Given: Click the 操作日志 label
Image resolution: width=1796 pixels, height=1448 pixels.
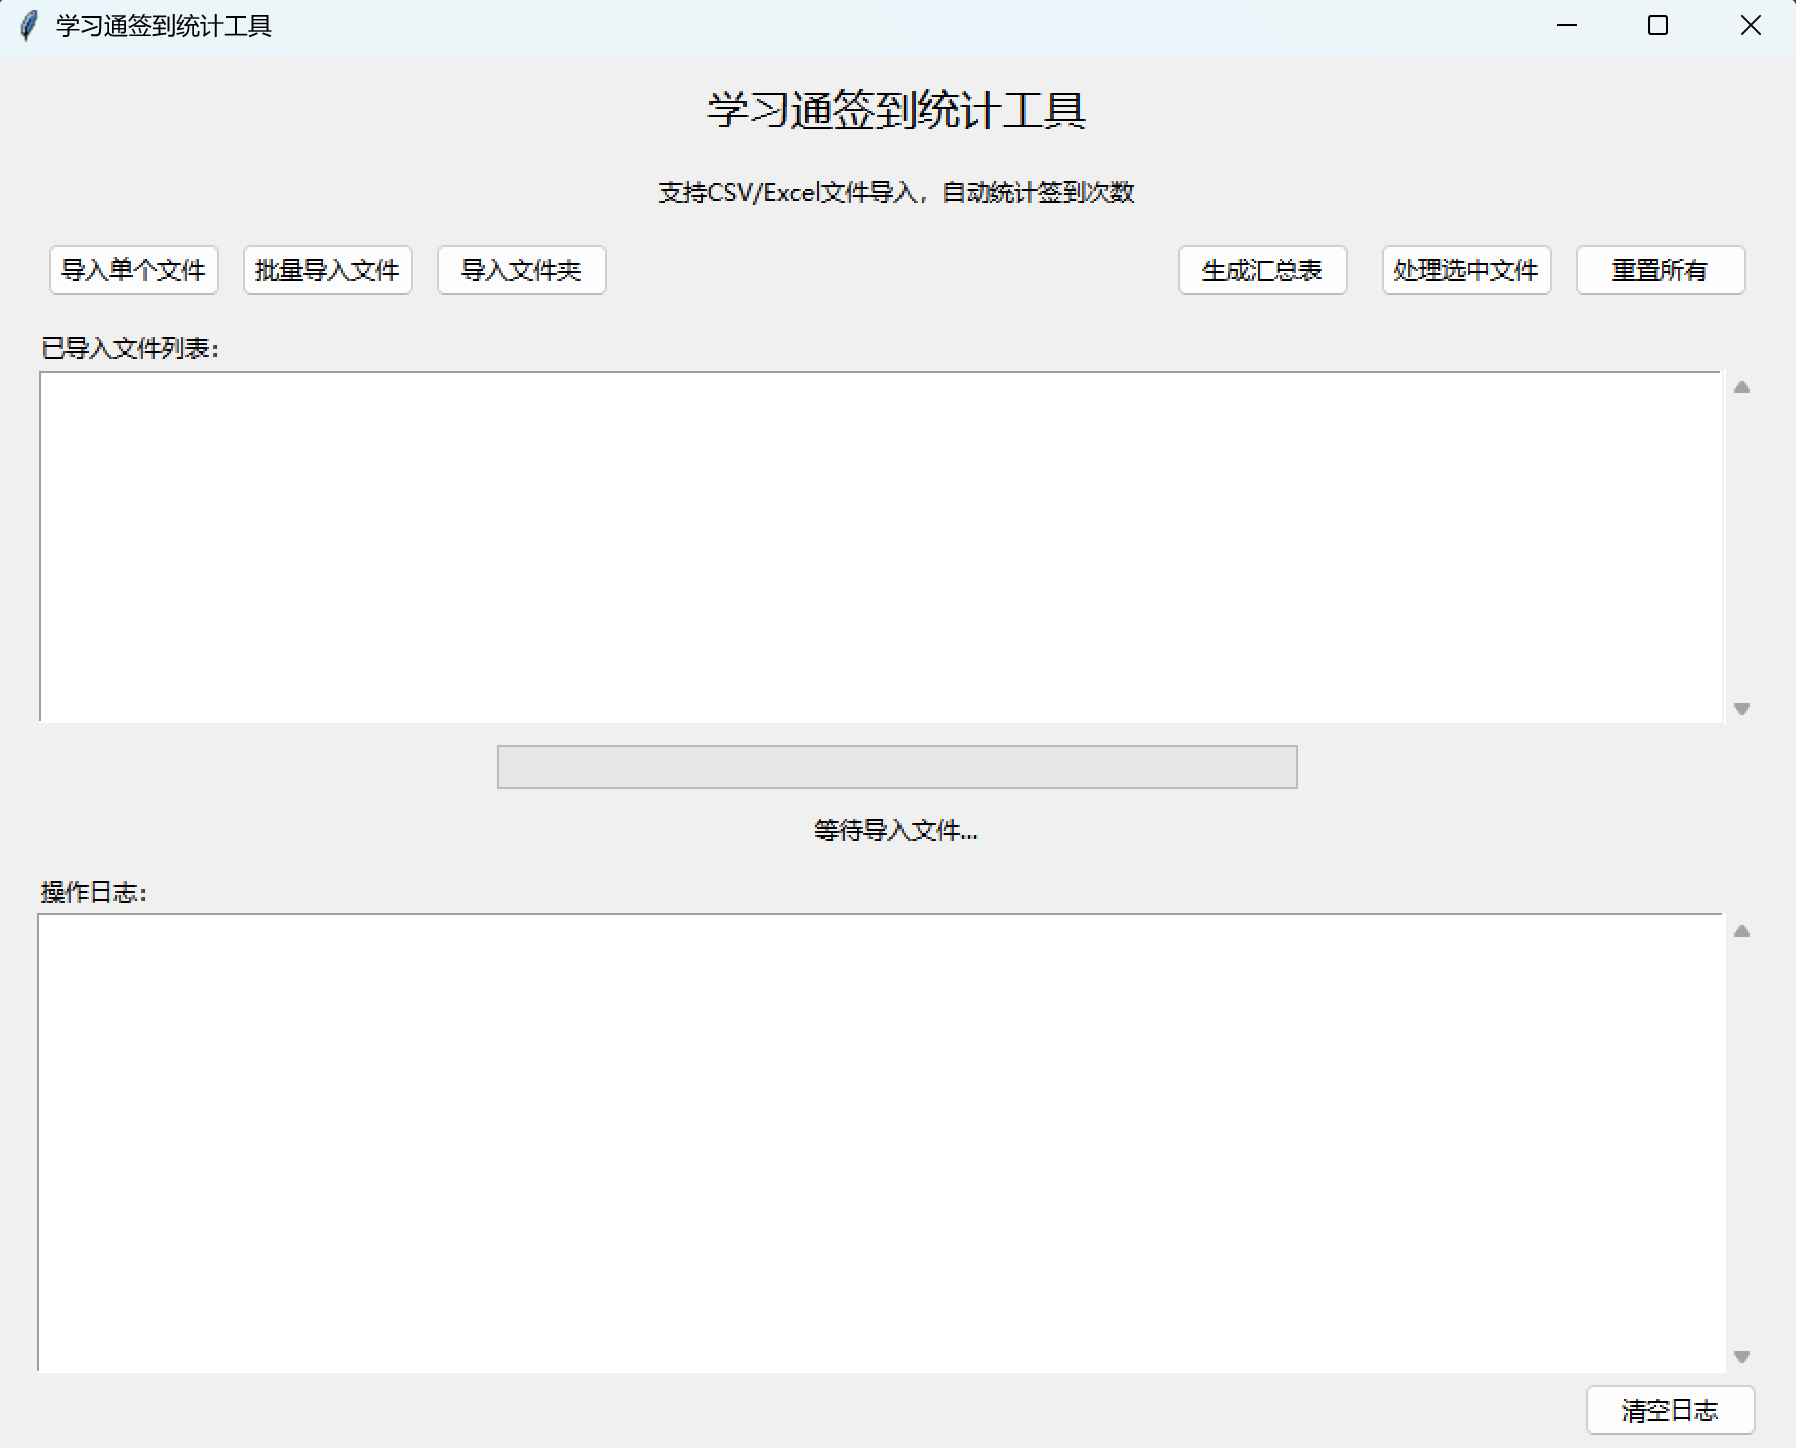Looking at the screenshot, I should click(x=94, y=892).
